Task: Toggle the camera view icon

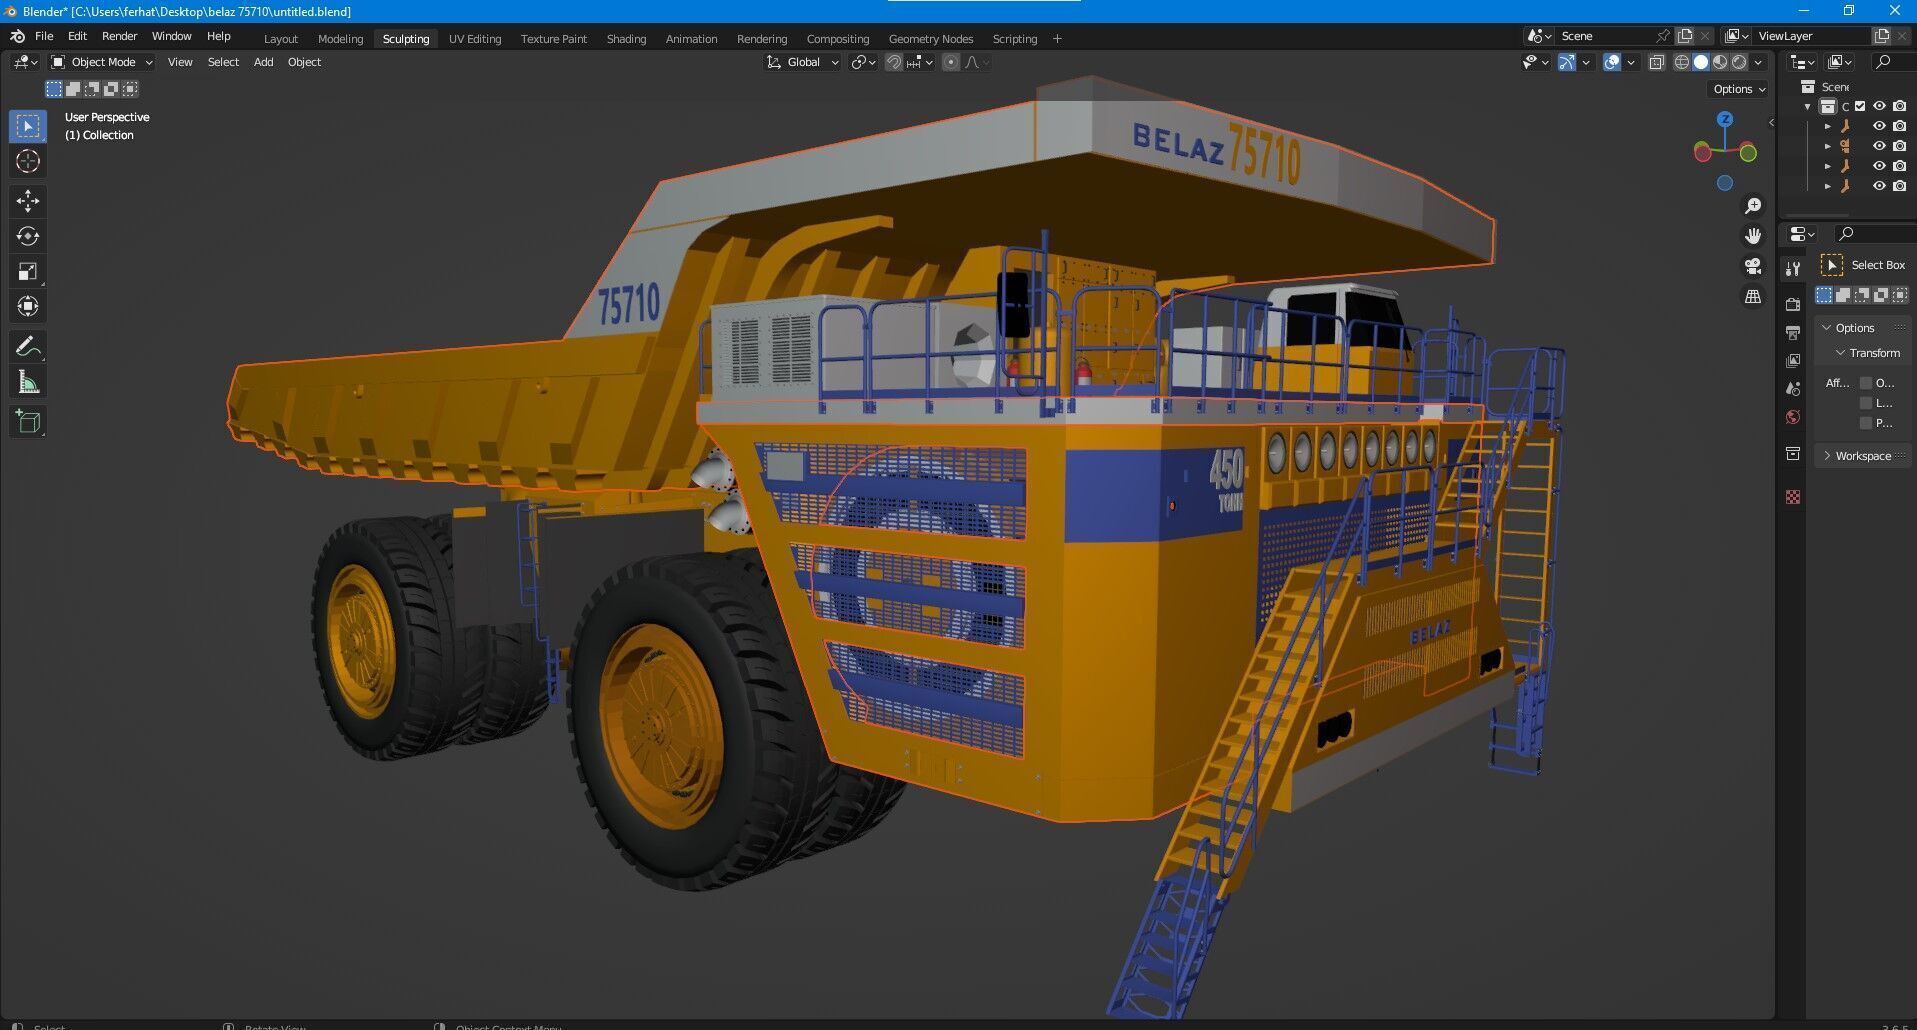Action: point(1752,266)
